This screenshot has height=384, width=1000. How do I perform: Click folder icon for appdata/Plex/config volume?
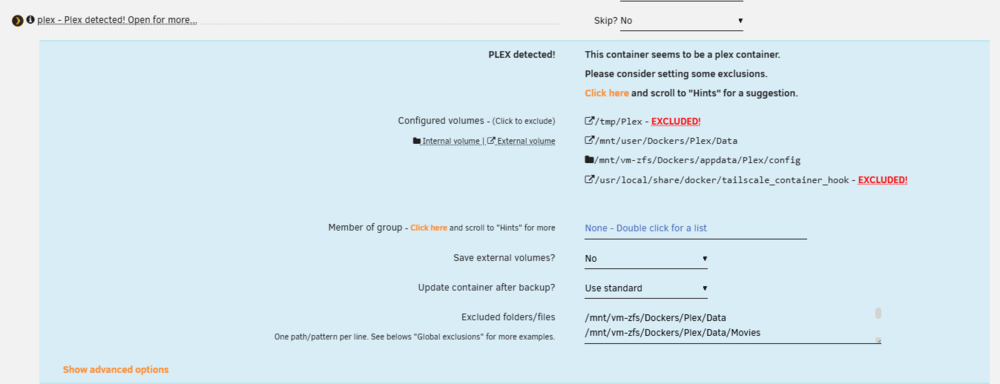point(589,159)
